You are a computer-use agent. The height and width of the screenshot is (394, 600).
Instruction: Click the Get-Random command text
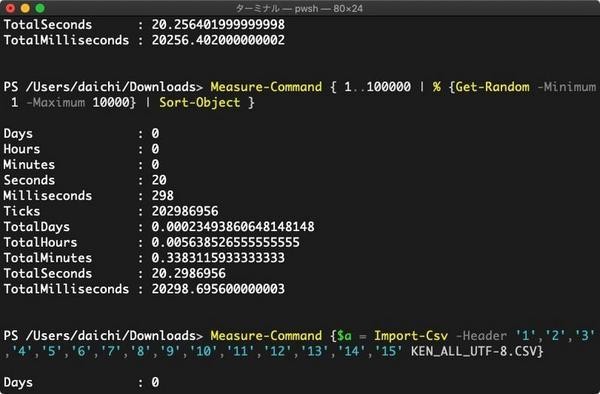coord(493,87)
